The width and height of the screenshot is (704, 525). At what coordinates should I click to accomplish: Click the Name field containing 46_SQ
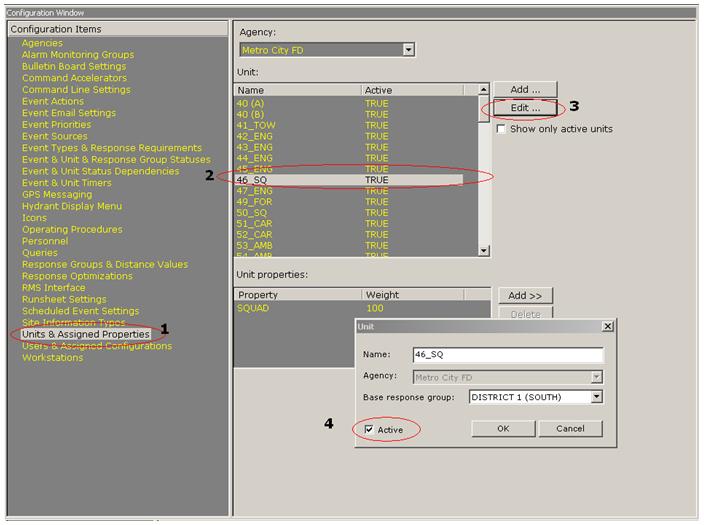click(507, 355)
